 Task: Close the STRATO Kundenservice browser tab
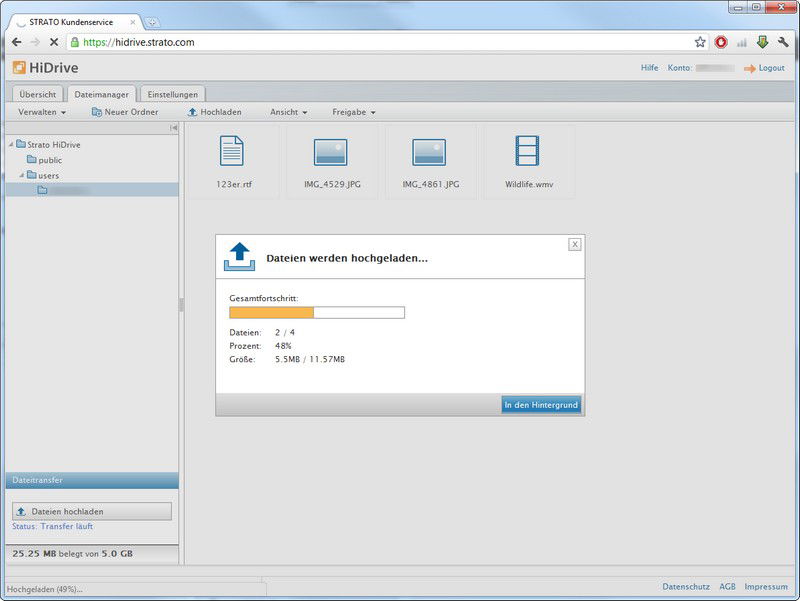point(133,22)
